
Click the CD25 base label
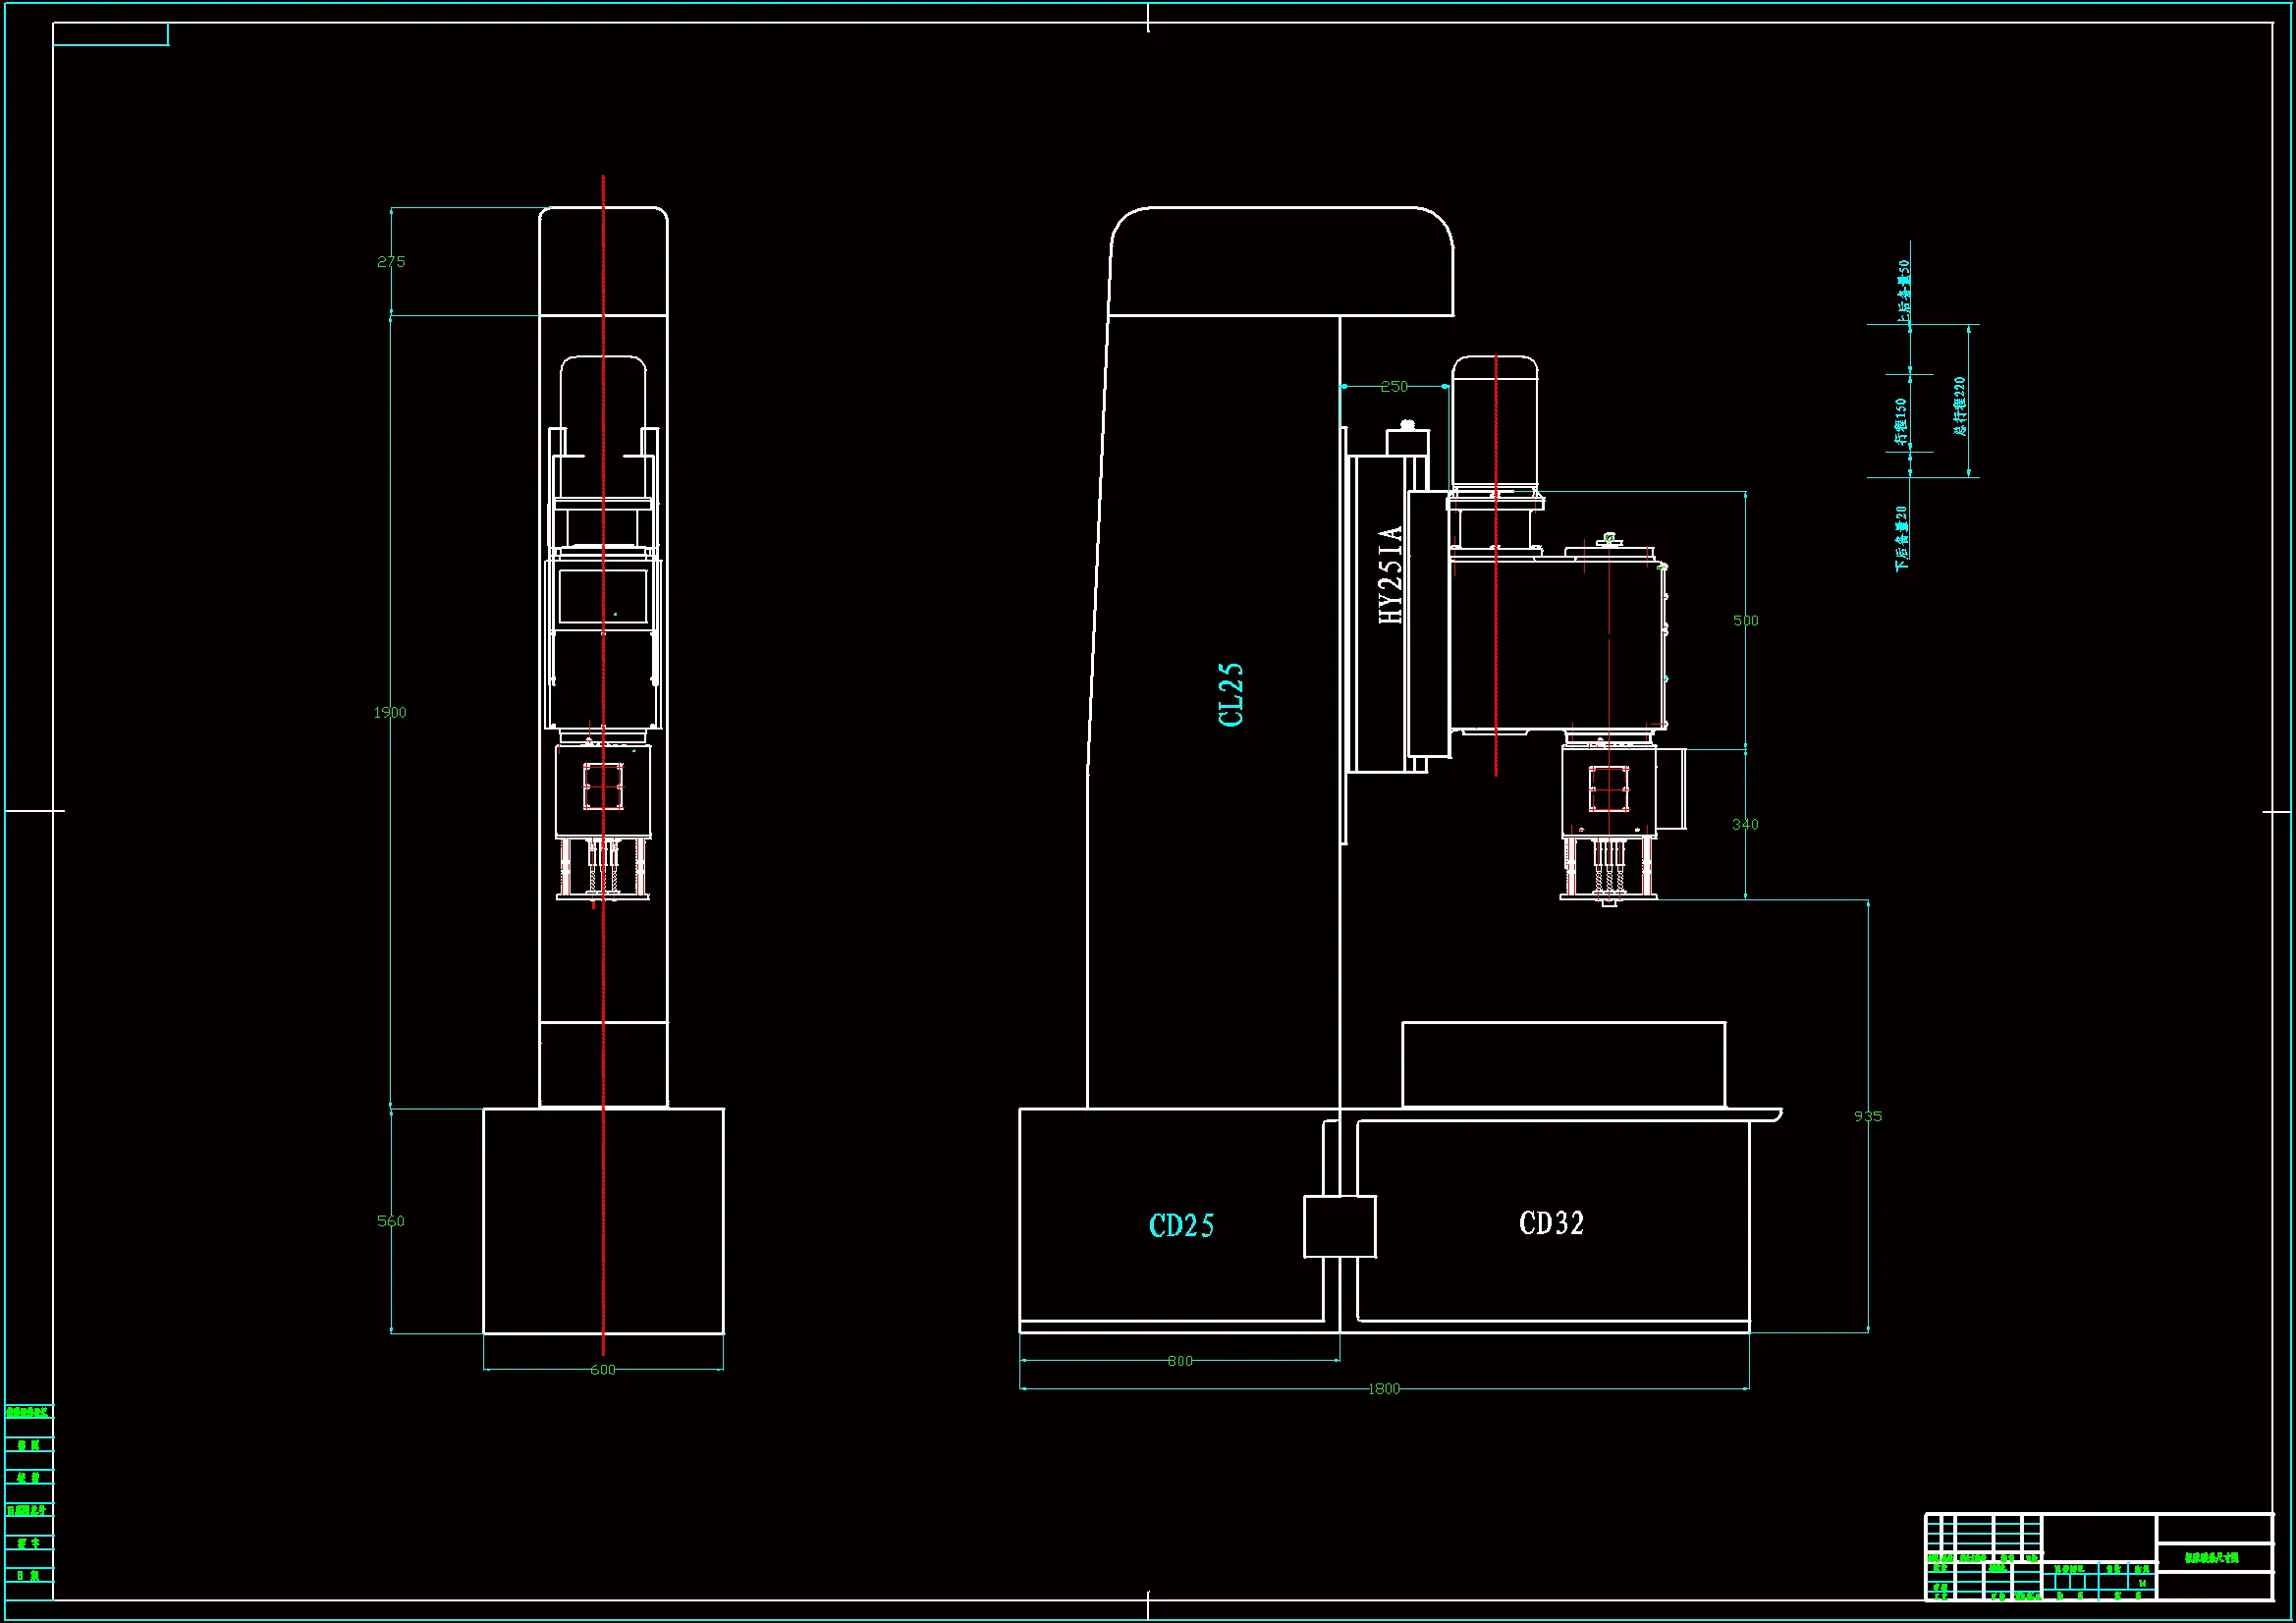point(1181,1226)
